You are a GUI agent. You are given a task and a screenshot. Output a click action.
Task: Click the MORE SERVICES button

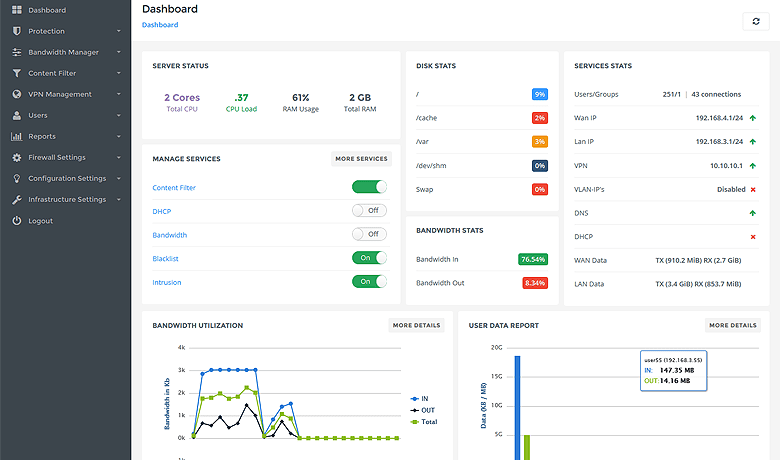361,159
